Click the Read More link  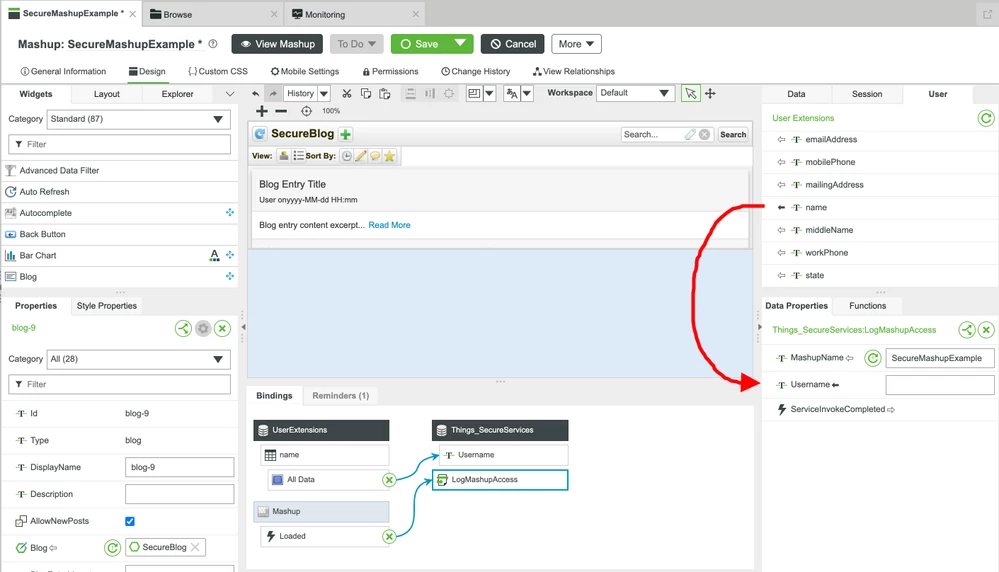[x=389, y=225]
